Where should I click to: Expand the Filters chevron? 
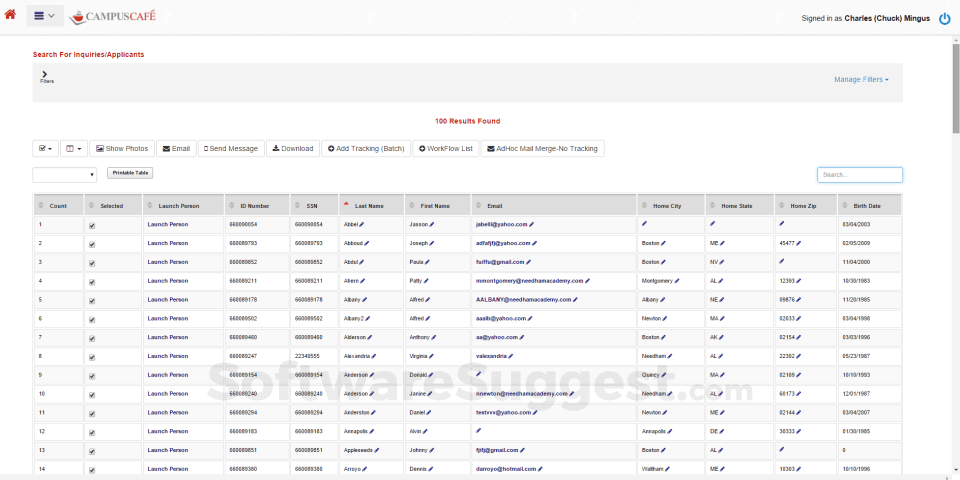click(x=45, y=73)
